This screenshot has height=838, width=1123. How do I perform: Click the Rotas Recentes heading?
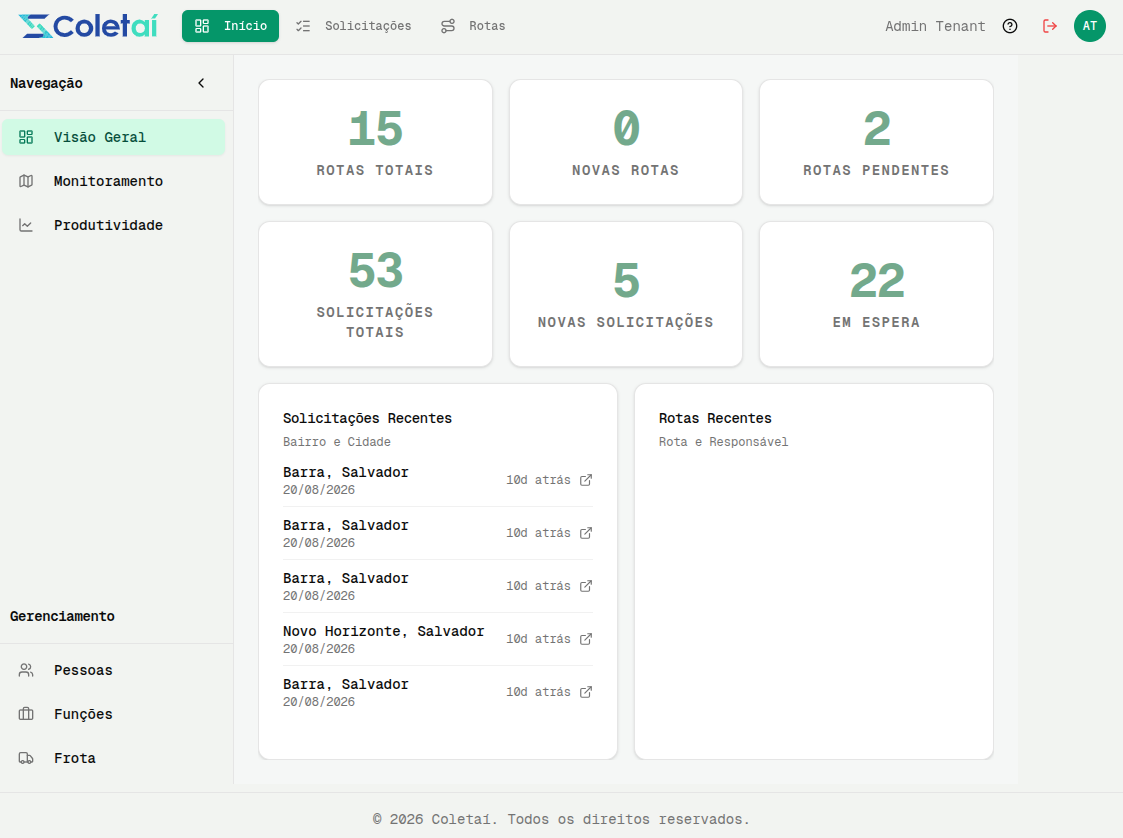click(x=715, y=418)
